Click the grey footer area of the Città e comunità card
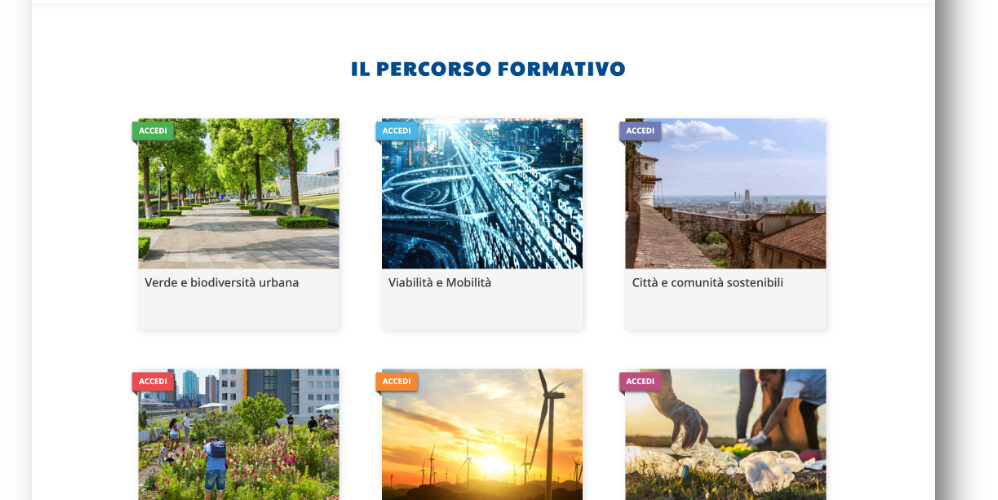998x500 pixels. (x=726, y=310)
